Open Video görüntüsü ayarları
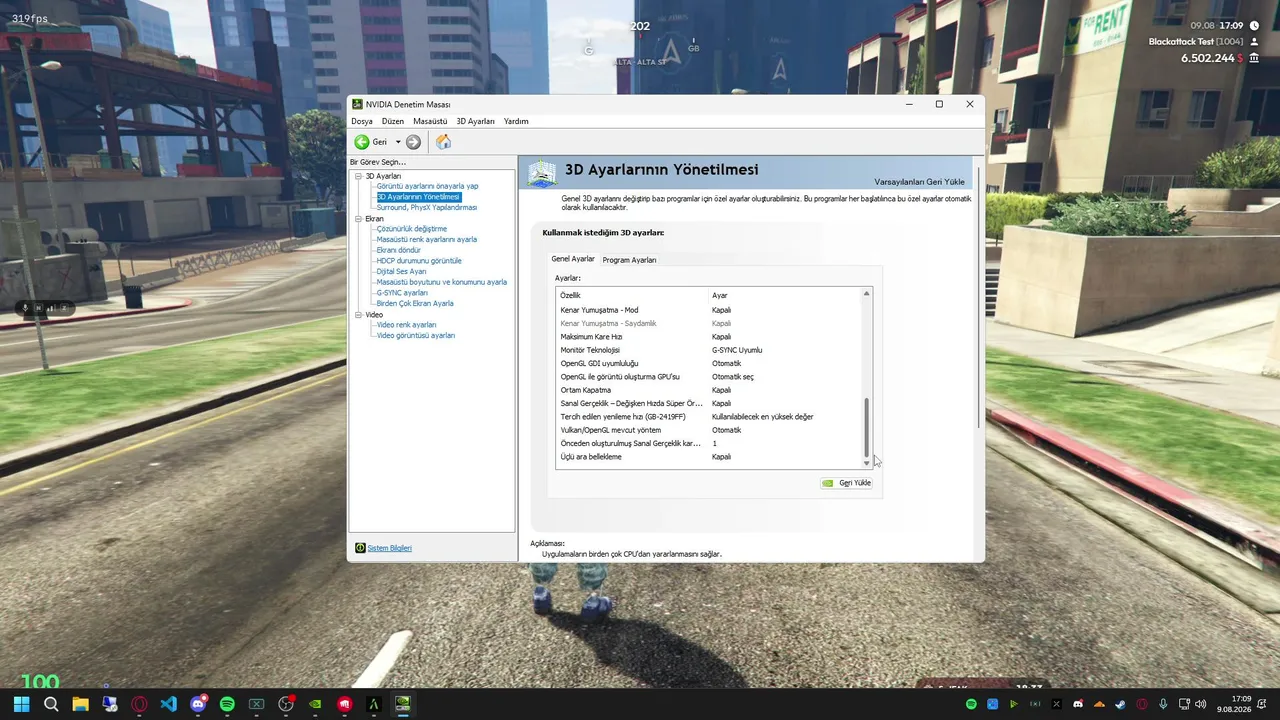Viewport: 1280px width, 720px height. coord(415,336)
